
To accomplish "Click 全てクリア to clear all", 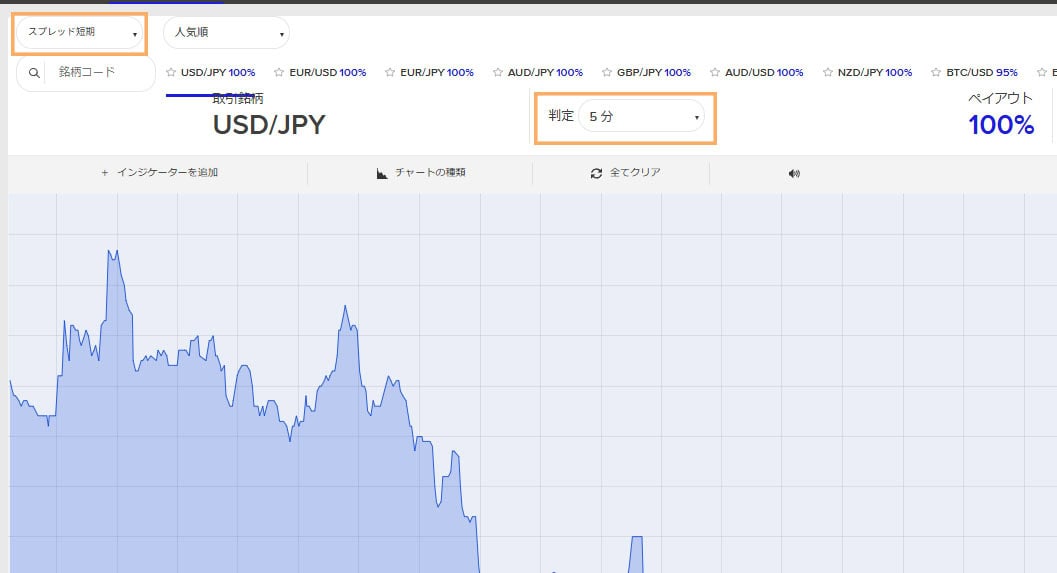I will tap(635, 173).
